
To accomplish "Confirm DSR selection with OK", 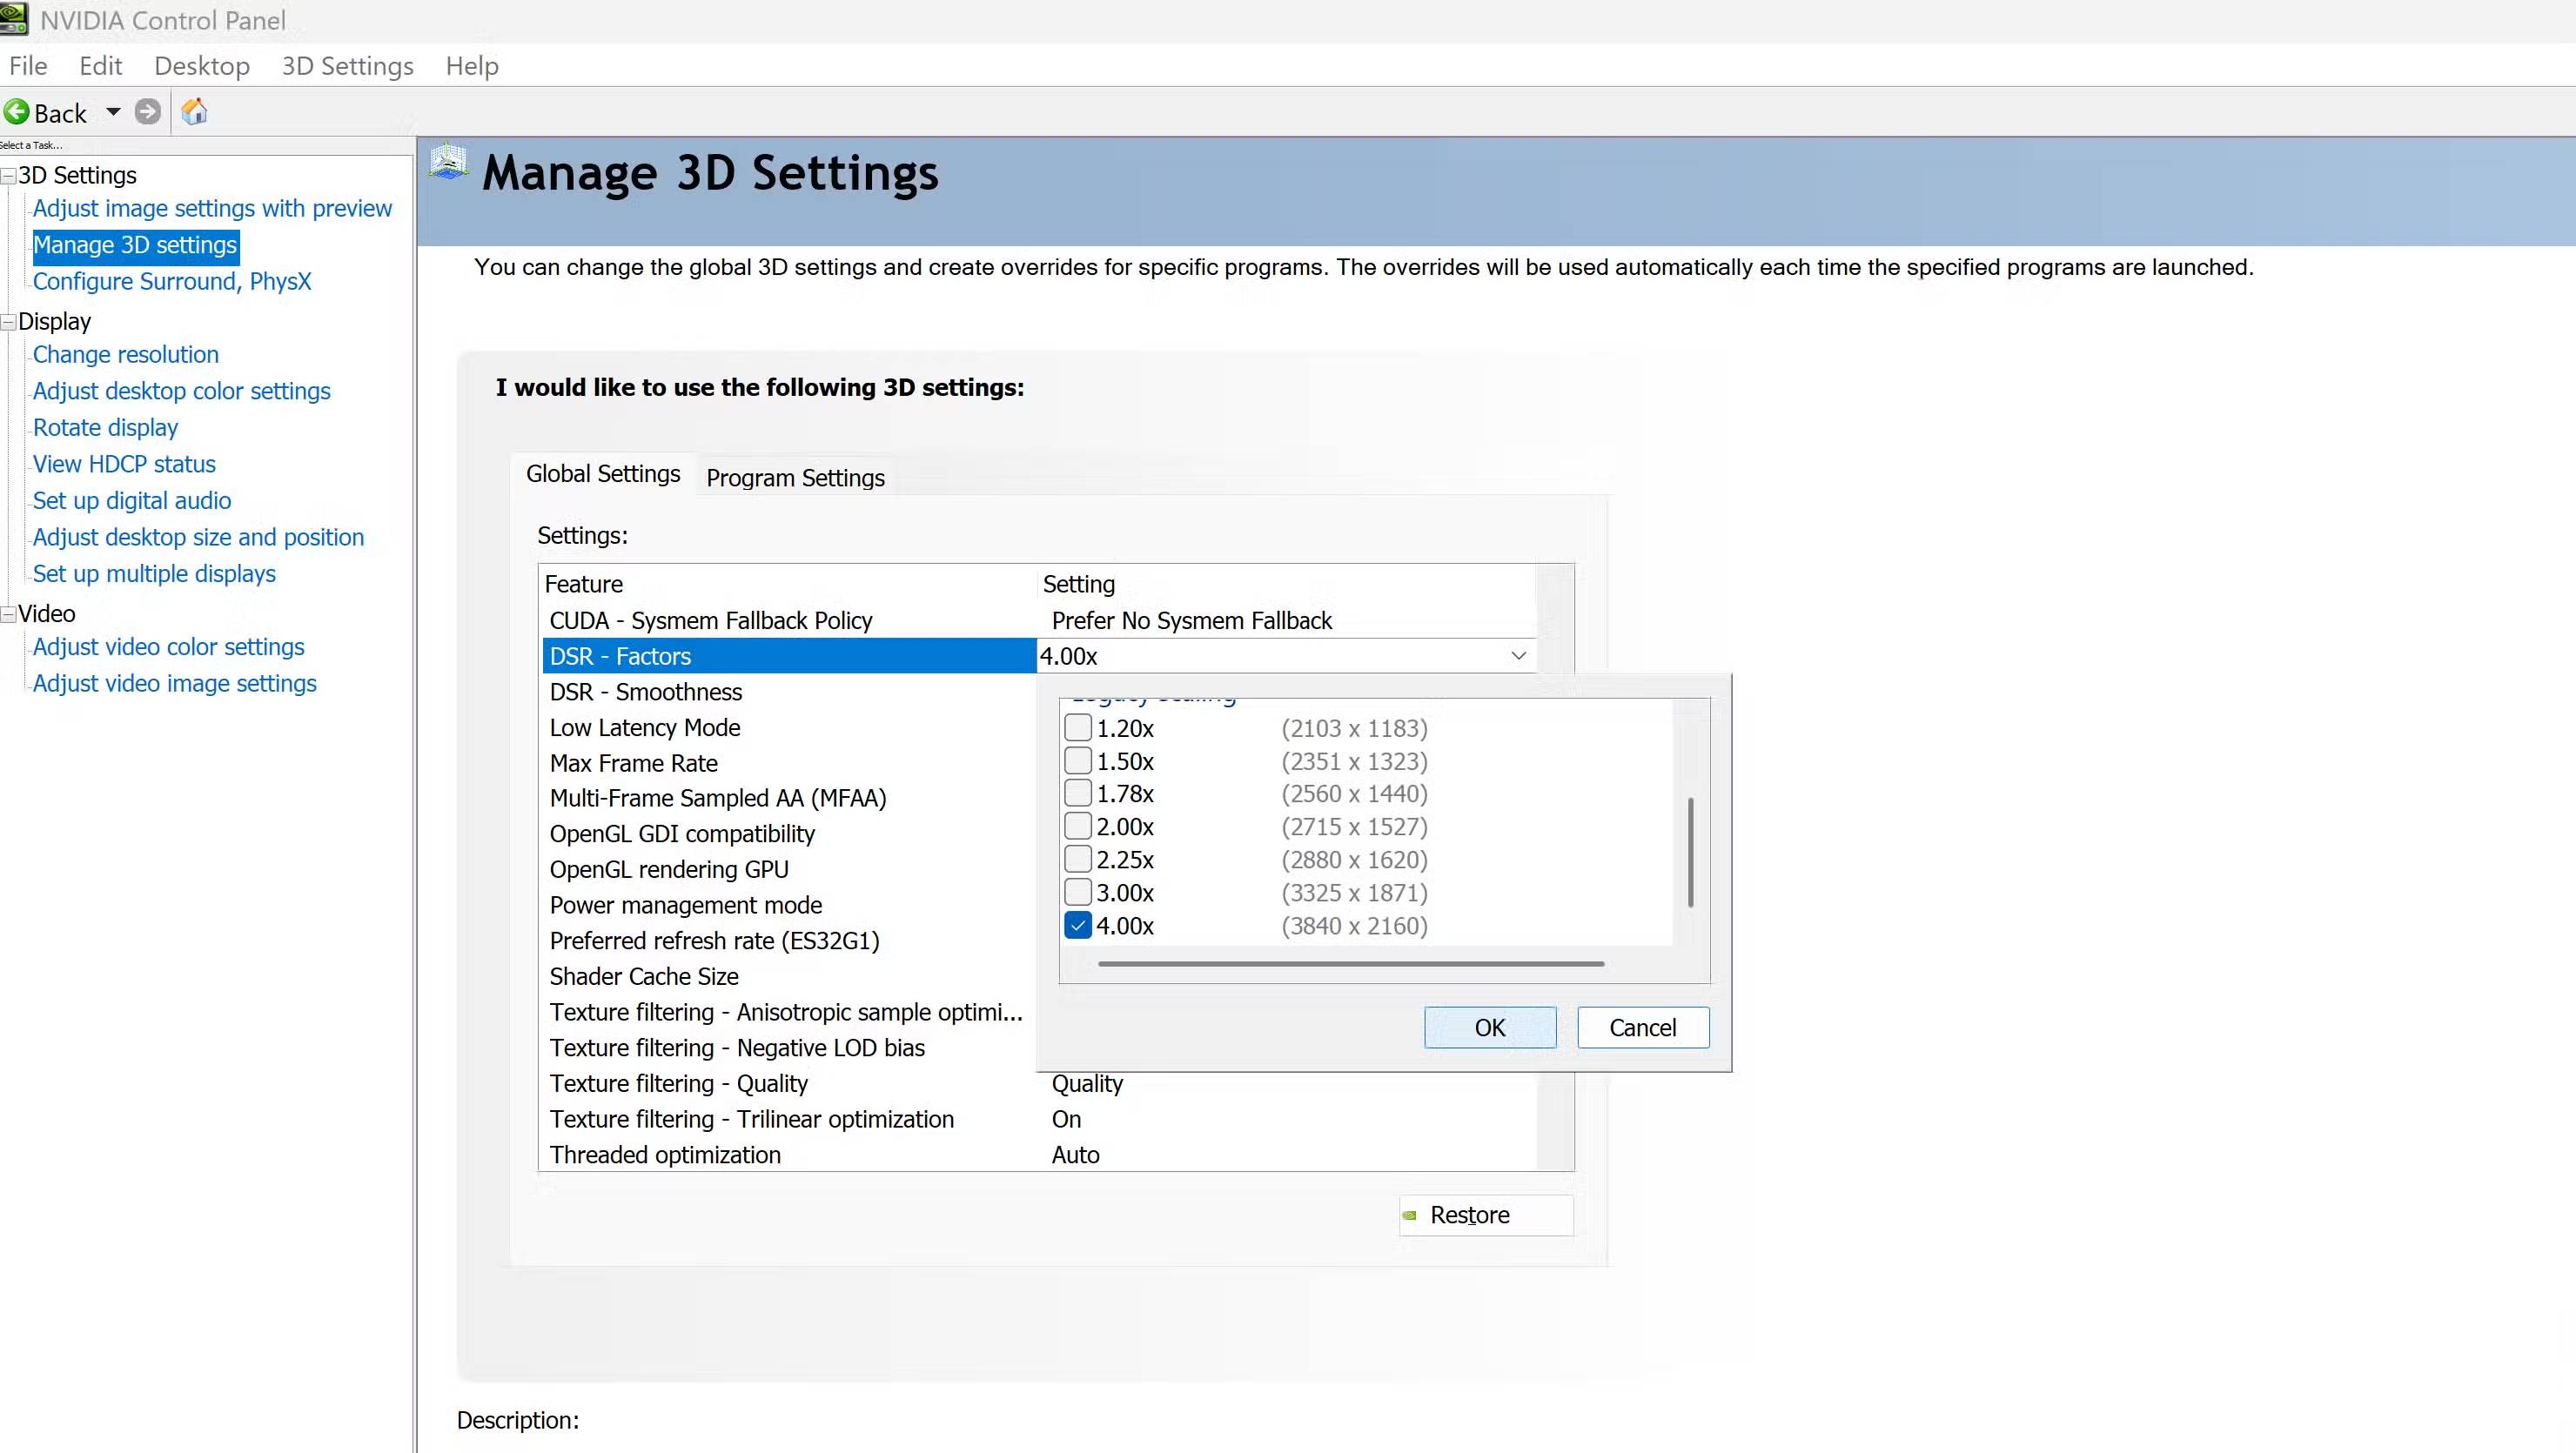I will [1489, 1028].
